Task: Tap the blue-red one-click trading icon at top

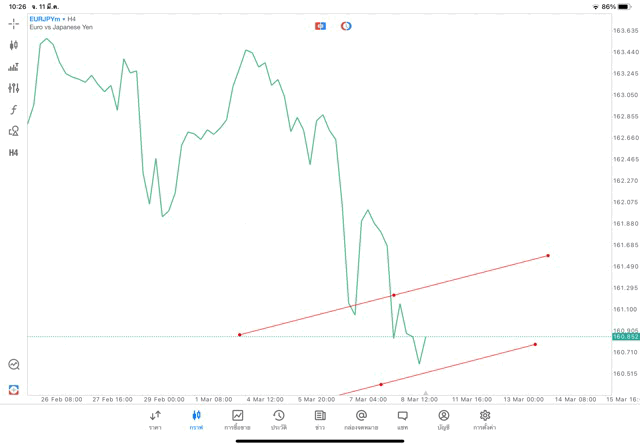Action: (320, 26)
